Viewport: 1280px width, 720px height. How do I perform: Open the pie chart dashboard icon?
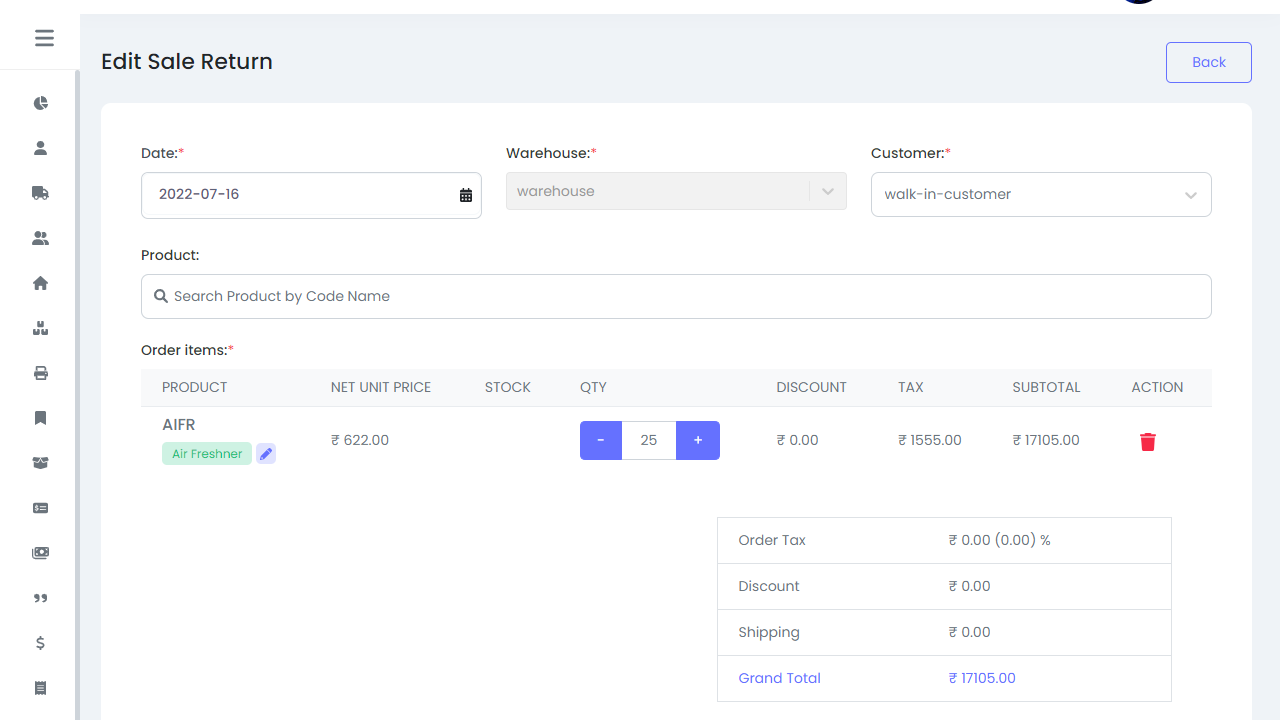click(x=41, y=103)
